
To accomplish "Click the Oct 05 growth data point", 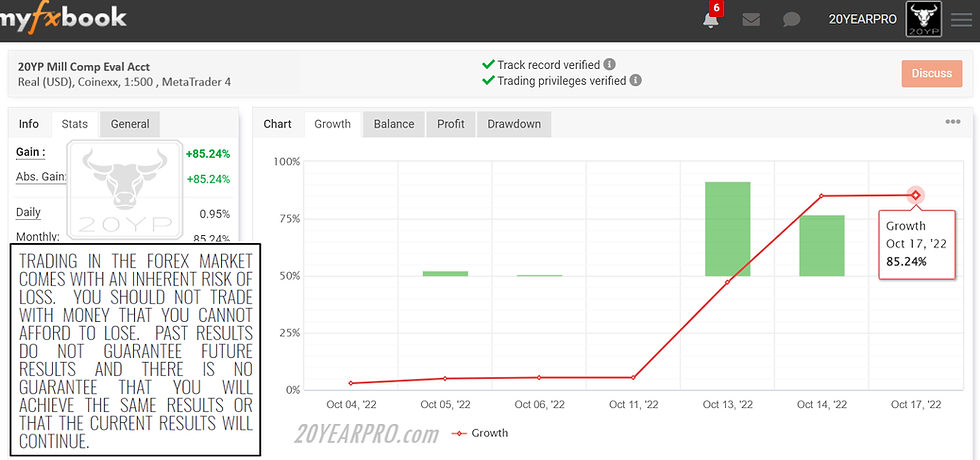I will (x=445, y=379).
